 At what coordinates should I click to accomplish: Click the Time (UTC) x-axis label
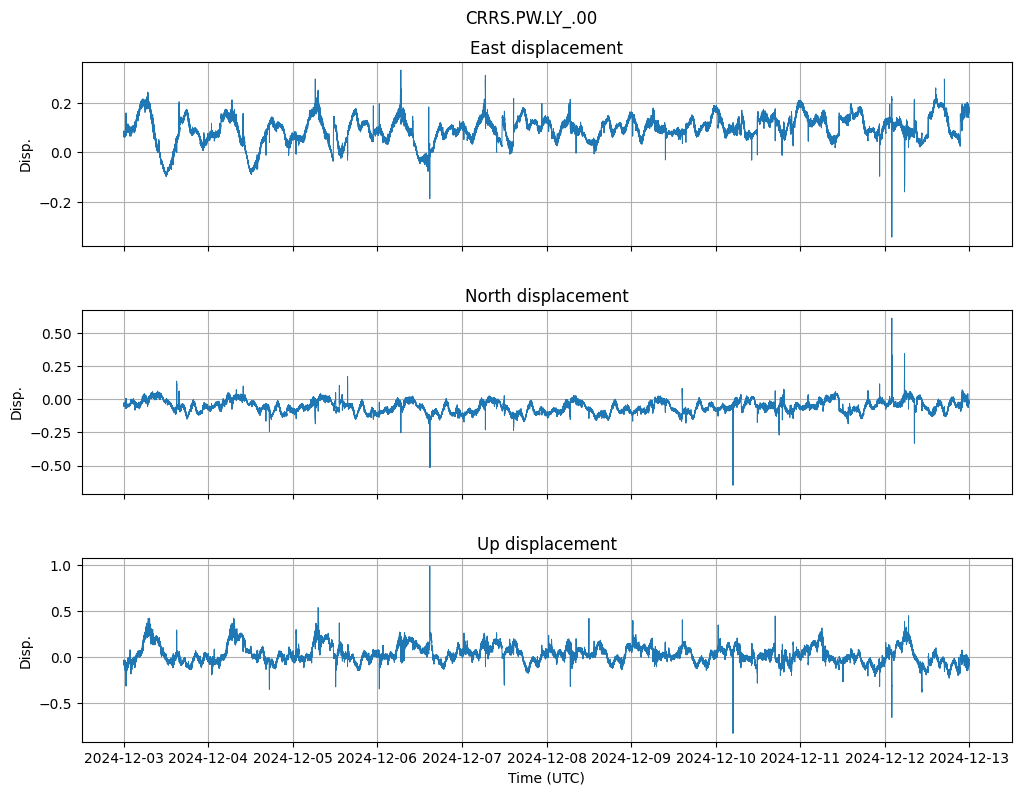[x=546, y=777]
